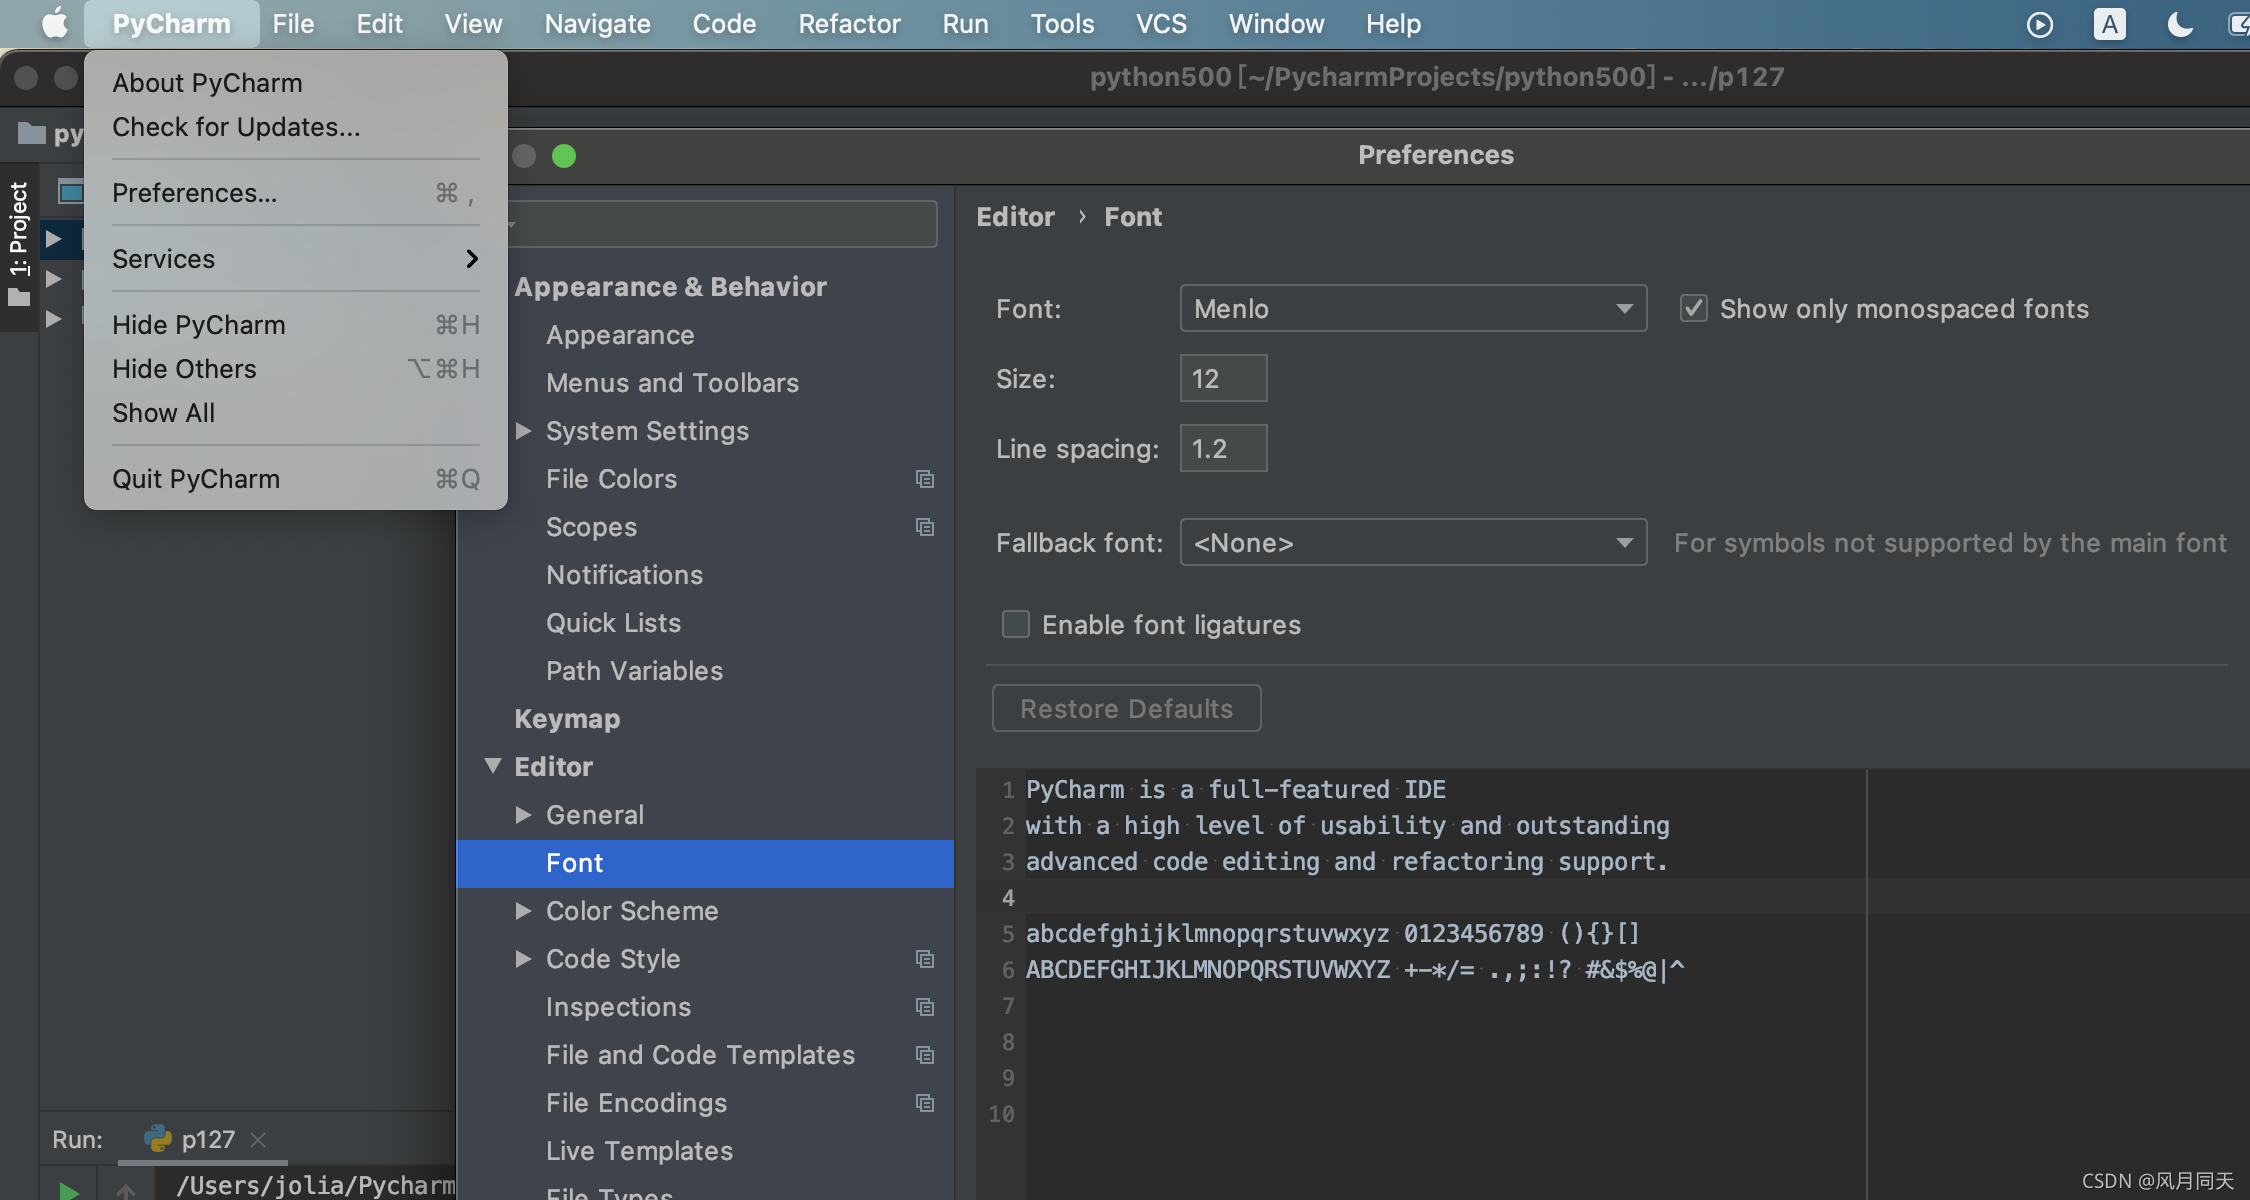Open the Font dropdown showing Menlo

point(1413,308)
